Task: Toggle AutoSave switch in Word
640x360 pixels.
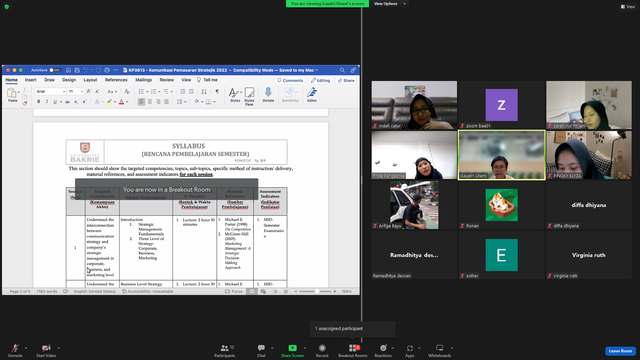Action: [55, 70]
